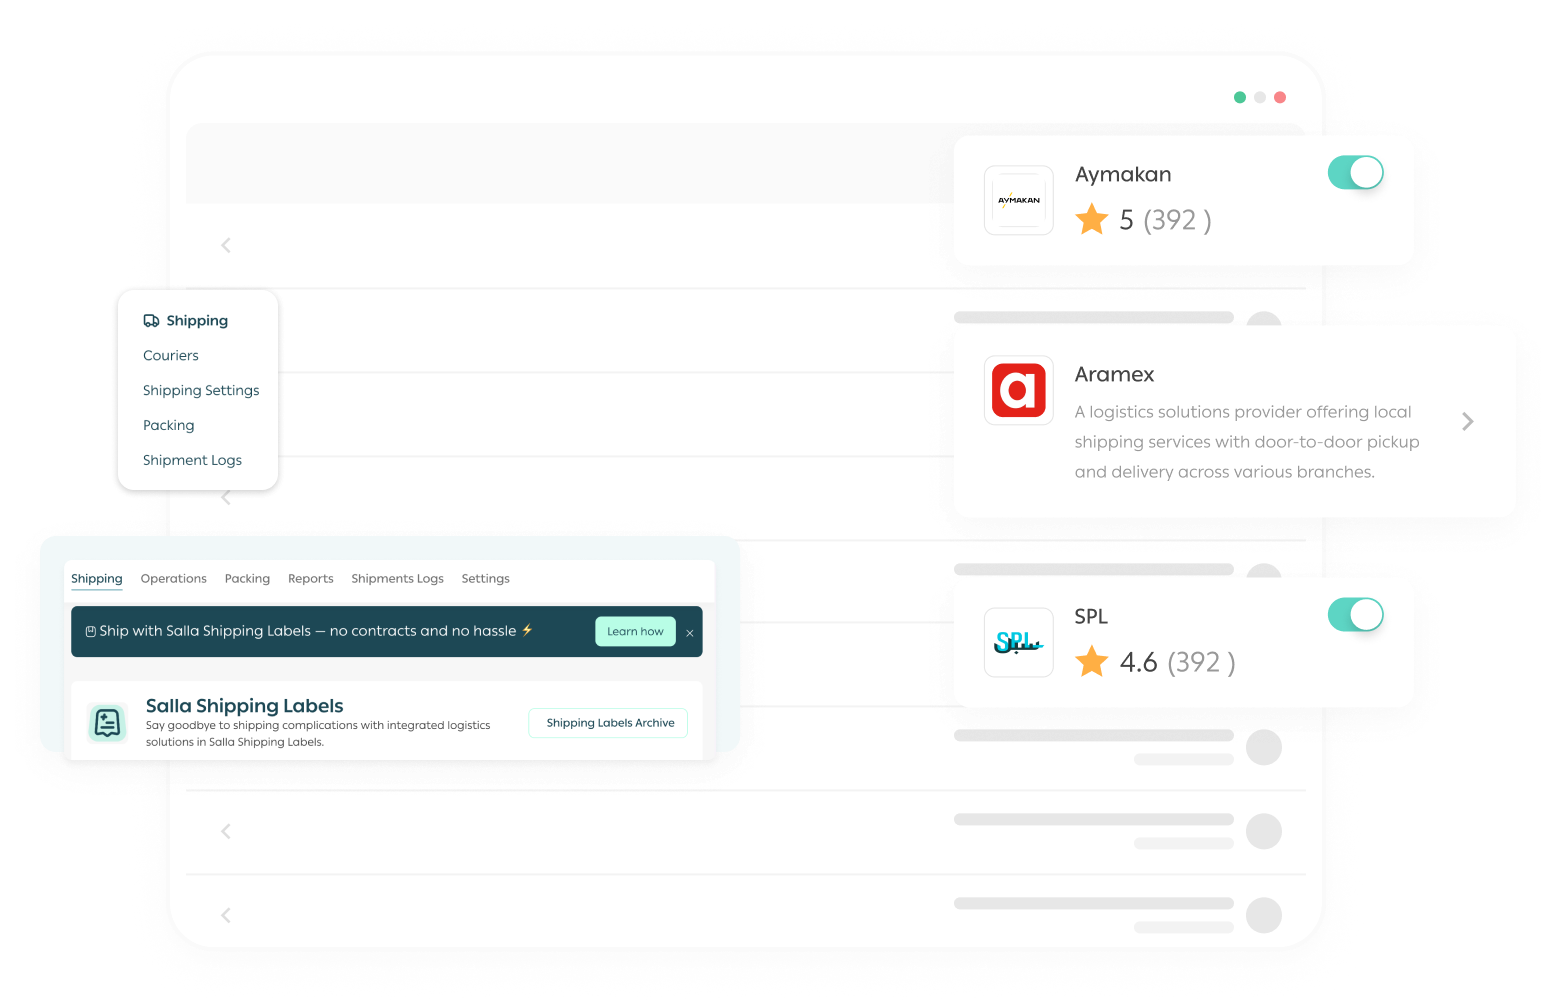Click the SPL courier logo
Viewport: 1556px width, 1001px height.
(x=1019, y=642)
